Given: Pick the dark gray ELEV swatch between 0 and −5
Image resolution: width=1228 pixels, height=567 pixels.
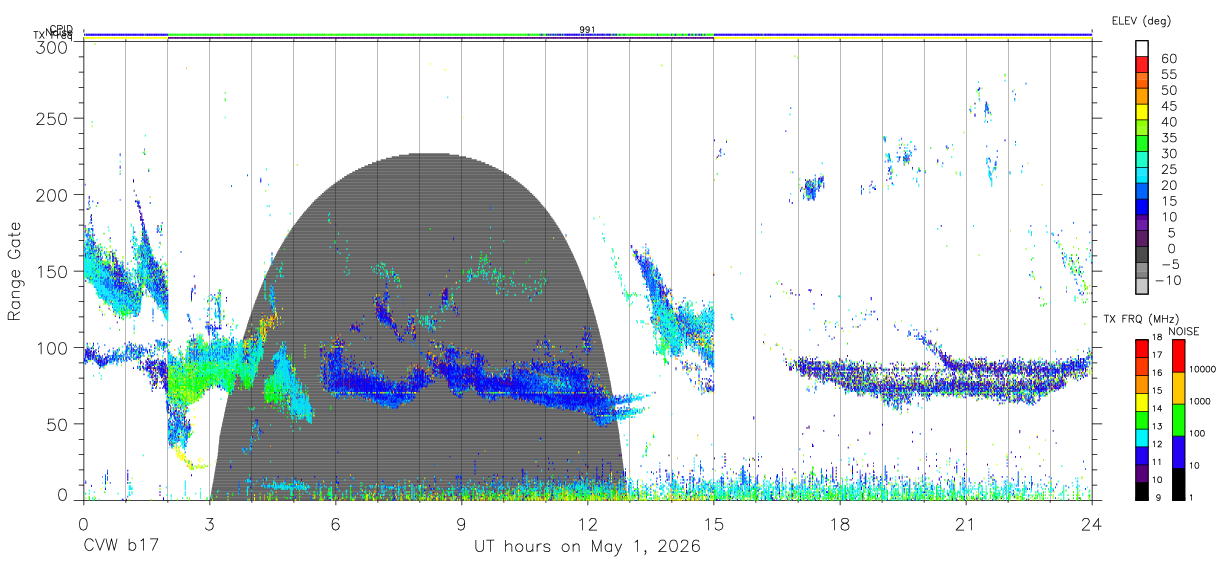Looking at the screenshot, I should pos(1142,256).
